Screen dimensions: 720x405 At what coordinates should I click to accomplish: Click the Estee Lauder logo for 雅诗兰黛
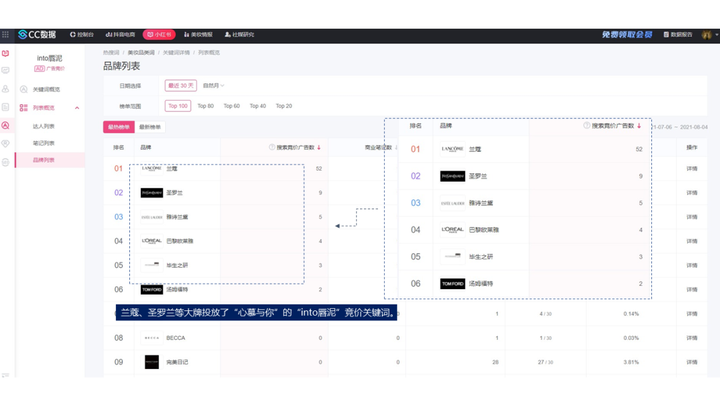tap(152, 217)
